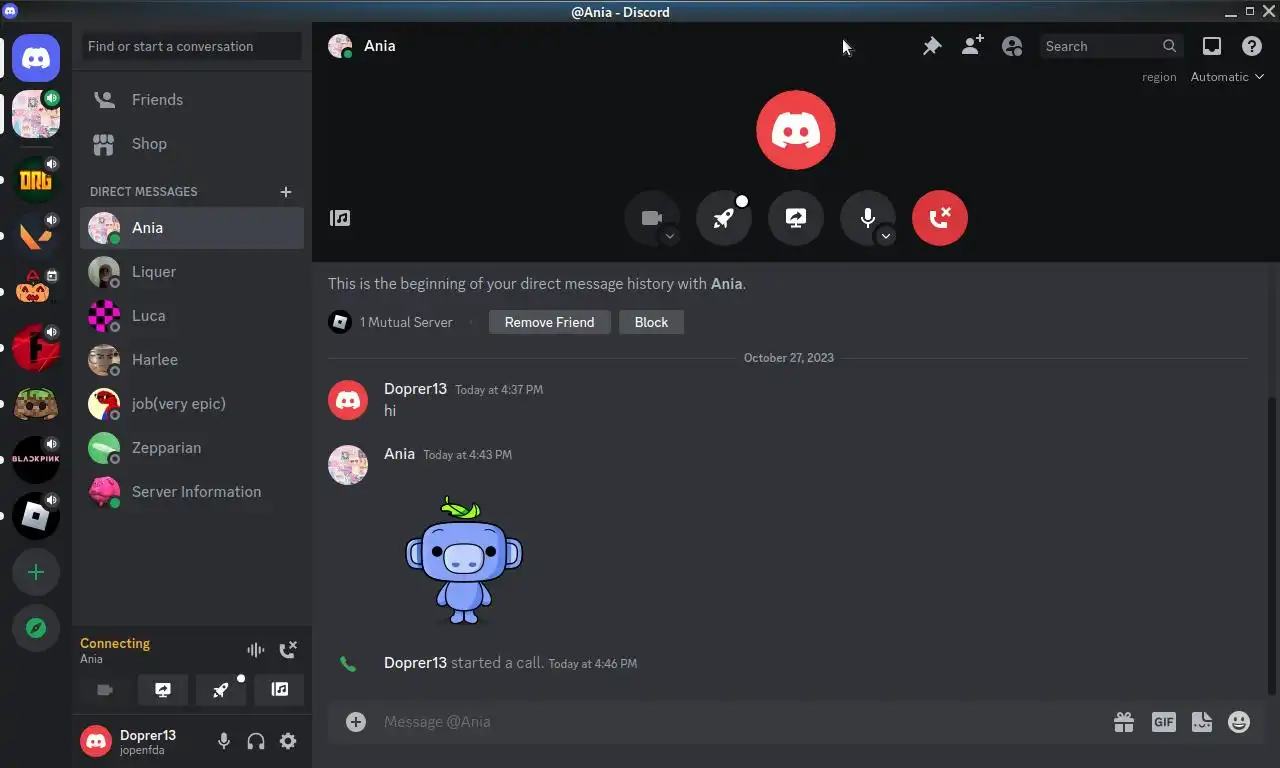This screenshot has width=1280, height=768.
Task: Share screen button in voice panel
Action: [x=163, y=690]
